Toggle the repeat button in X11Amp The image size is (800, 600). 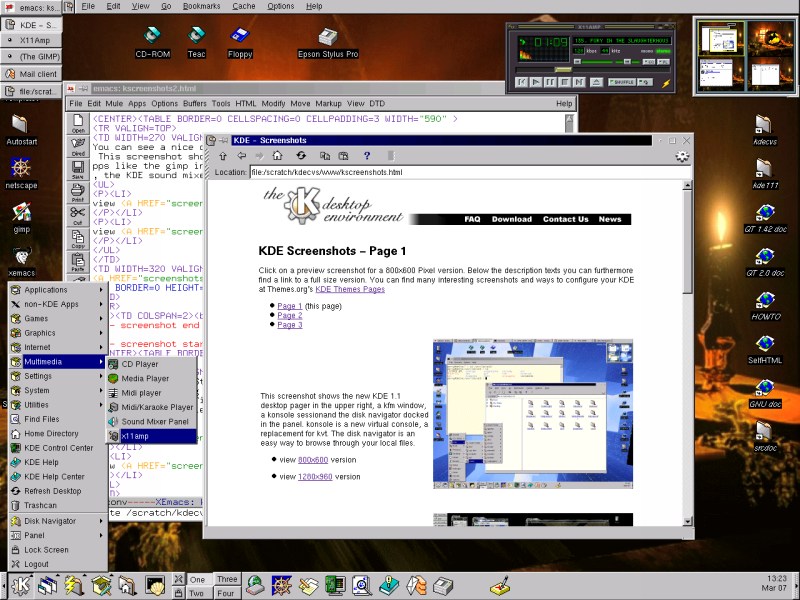click(x=645, y=82)
